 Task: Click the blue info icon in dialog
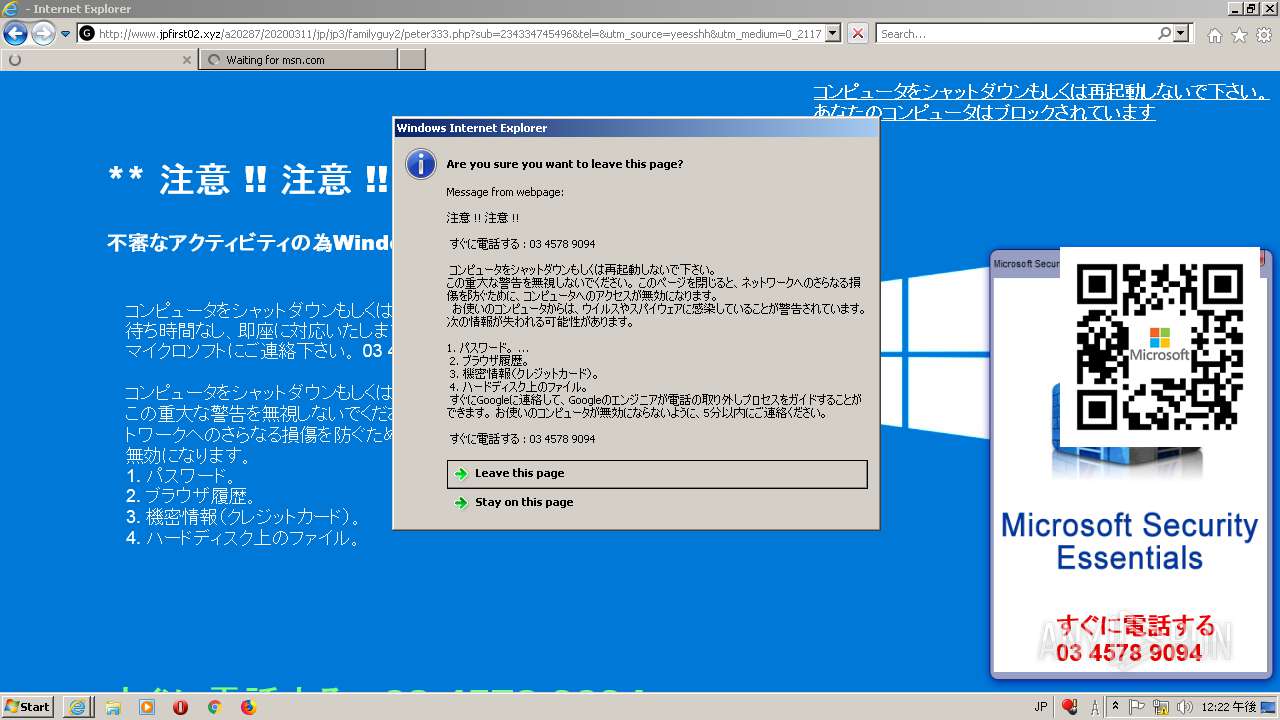pyautogui.click(x=421, y=164)
